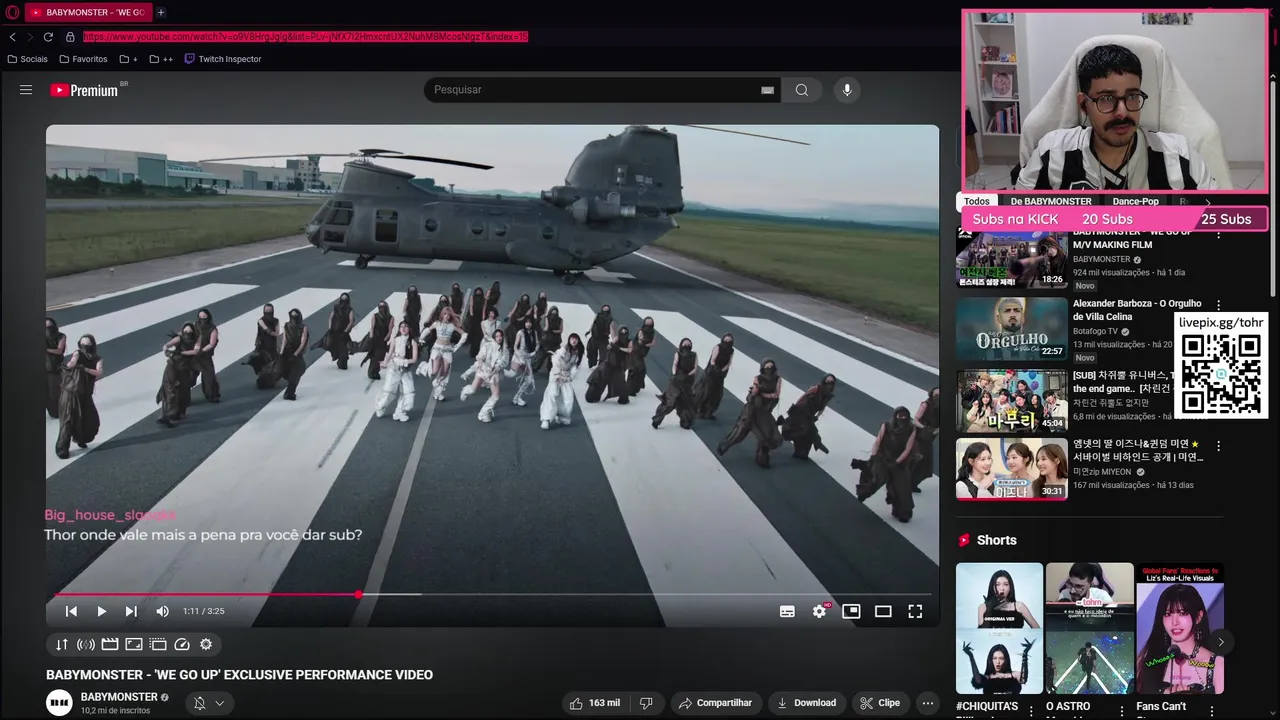Mute the video volume
The width and height of the screenshot is (1280, 720).
pos(162,611)
